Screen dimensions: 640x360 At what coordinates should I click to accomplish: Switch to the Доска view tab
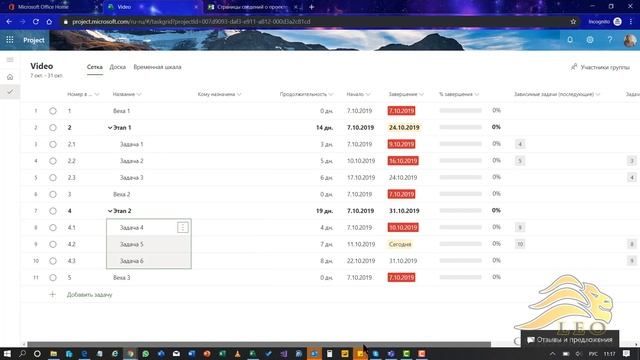point(118,67)
